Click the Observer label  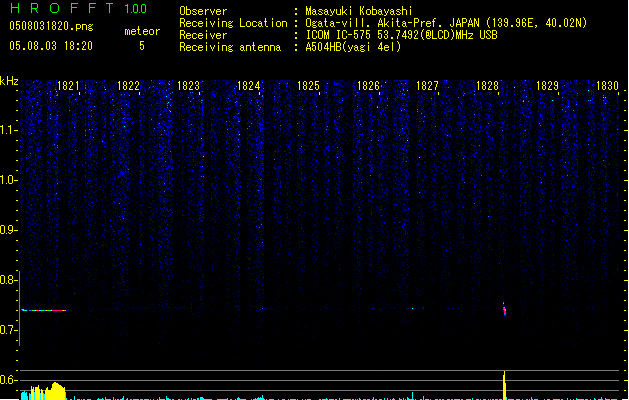[203, 11]
